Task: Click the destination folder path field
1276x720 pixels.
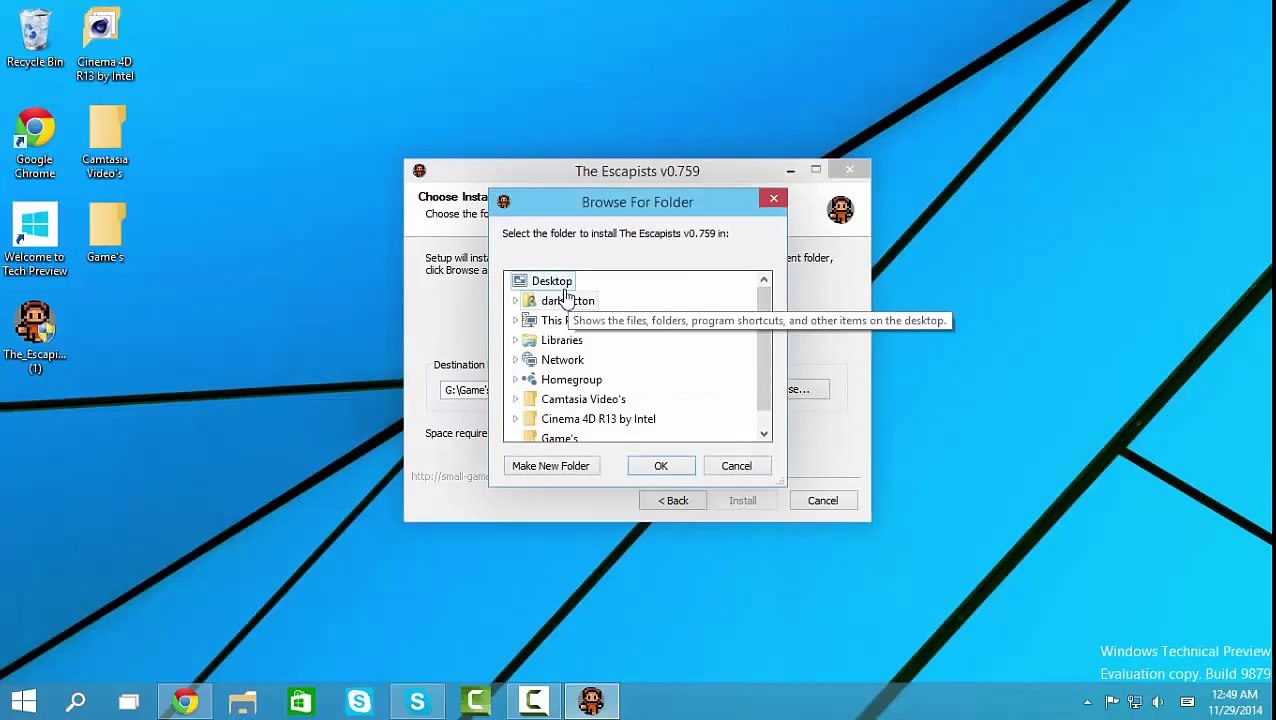Action: point(465,390)
